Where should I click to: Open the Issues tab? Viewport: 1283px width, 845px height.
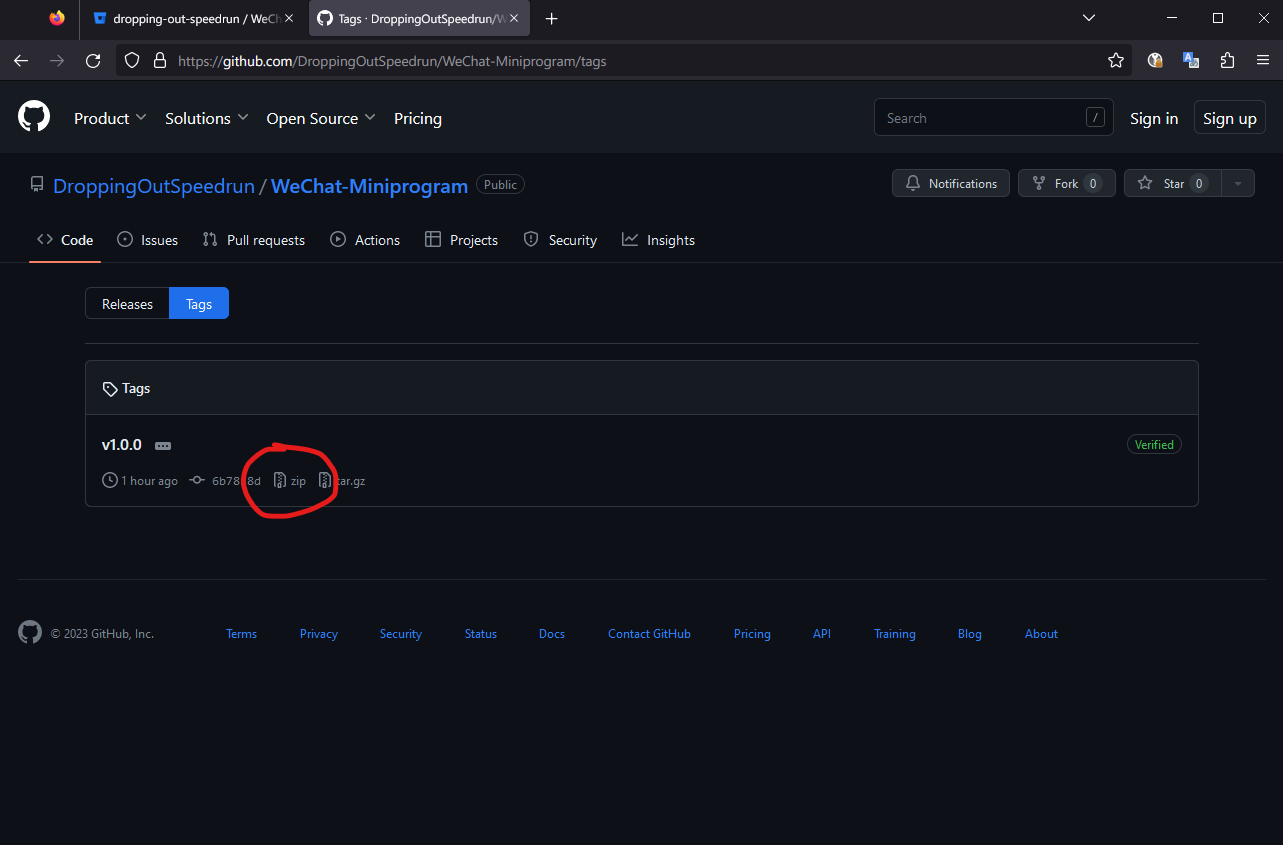[x=147, y=240]
